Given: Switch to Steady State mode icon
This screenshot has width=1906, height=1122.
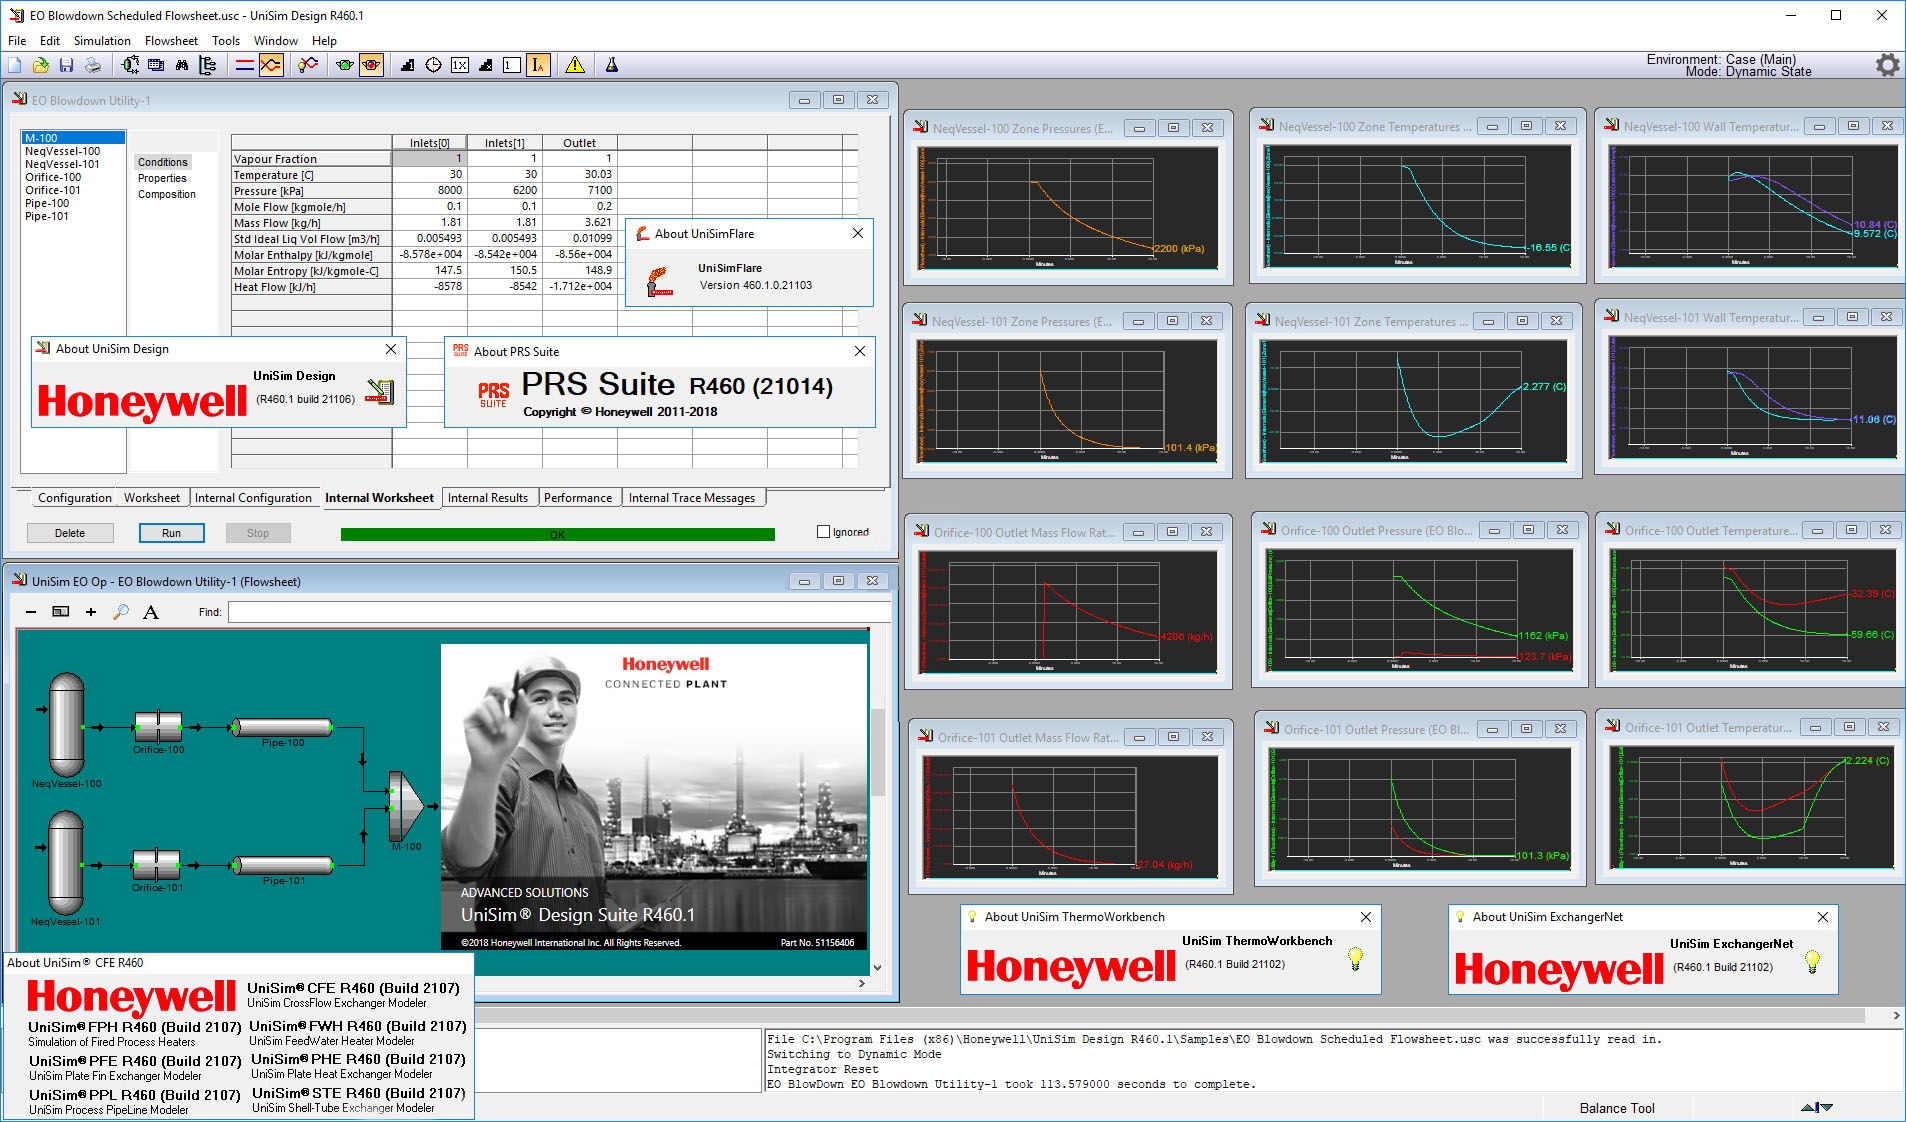Looking at the screenshot, I should [245, 65].
